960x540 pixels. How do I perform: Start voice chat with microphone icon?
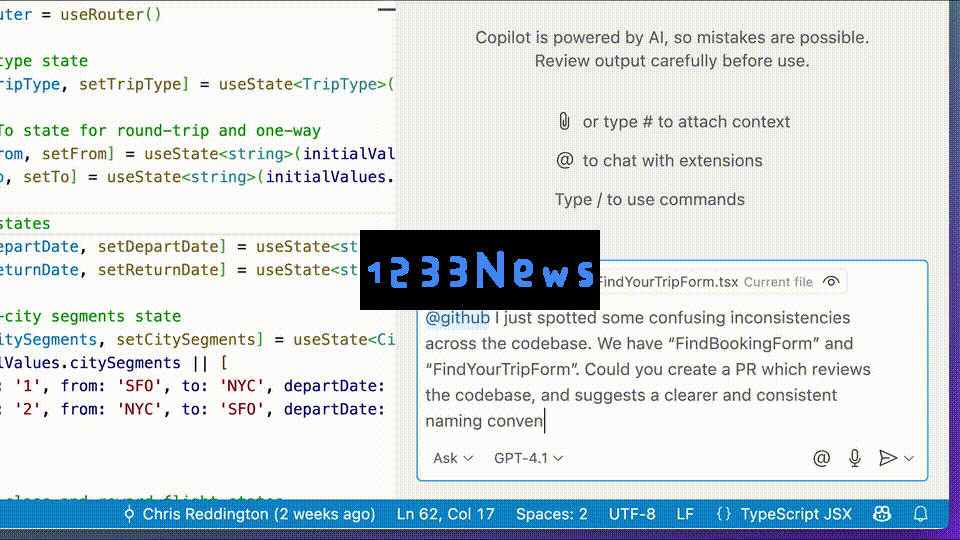(855, 458)
